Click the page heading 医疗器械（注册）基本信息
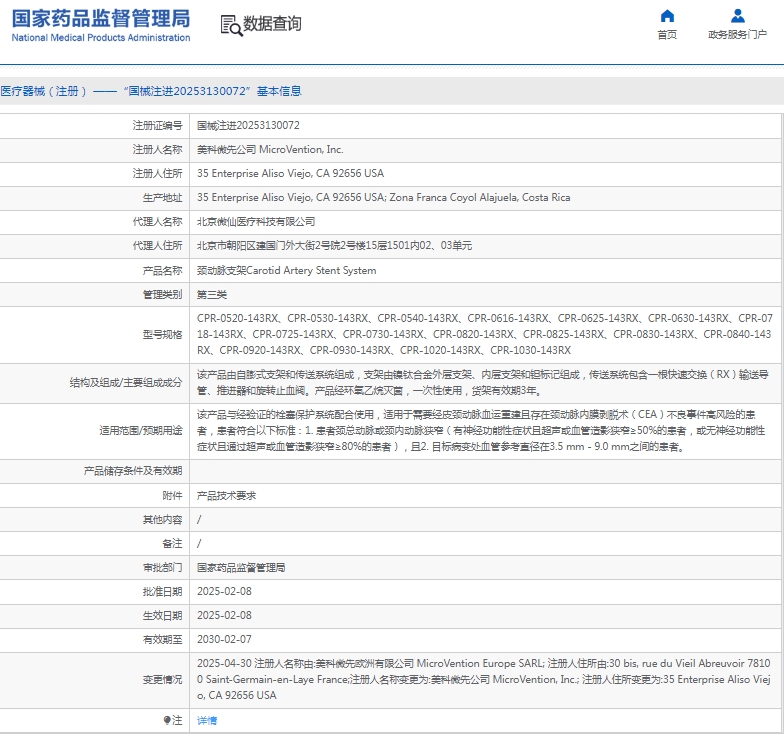The width and height of the screenshot is (784, 738). [151, 91]
